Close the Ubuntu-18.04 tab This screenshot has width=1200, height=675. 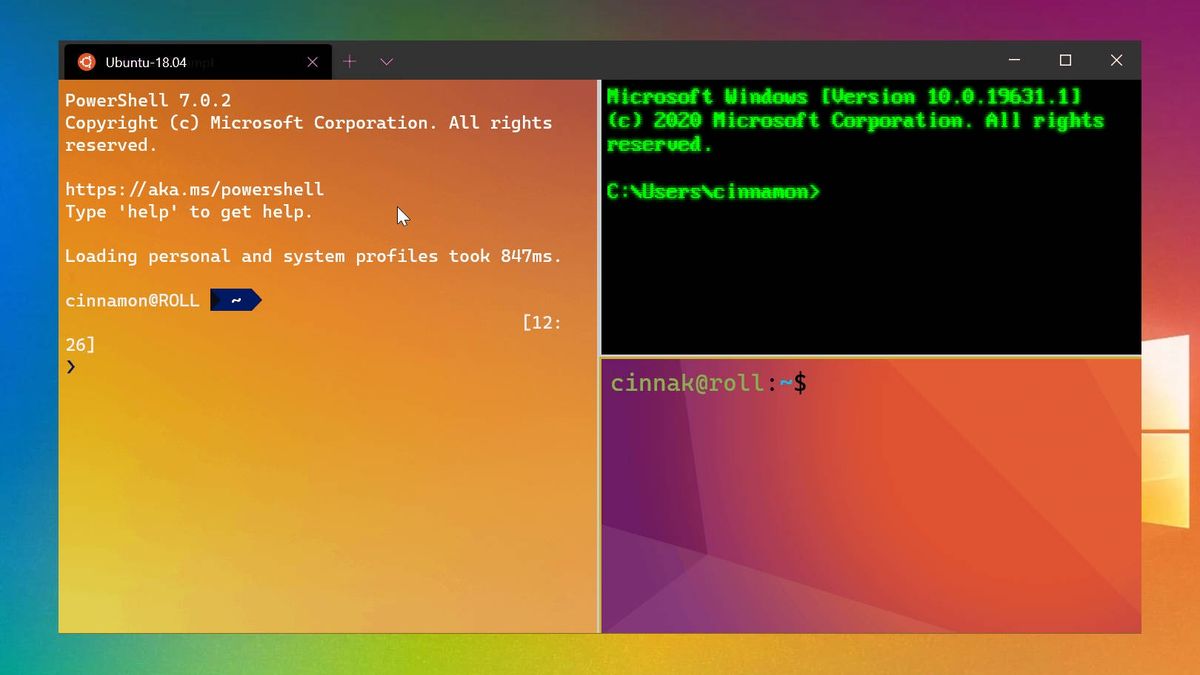tap(312, 62)
